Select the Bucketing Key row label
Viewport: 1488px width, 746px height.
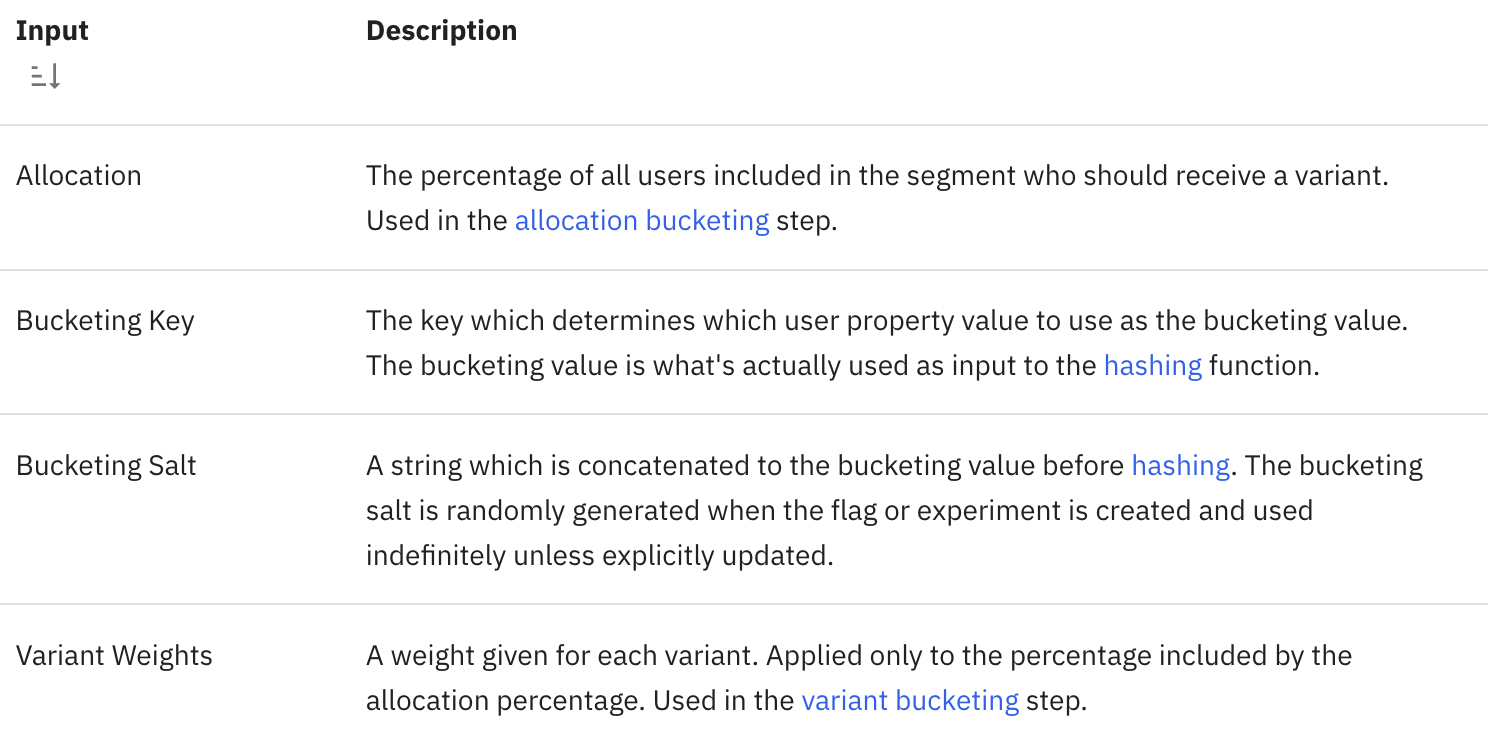(105, 320)
